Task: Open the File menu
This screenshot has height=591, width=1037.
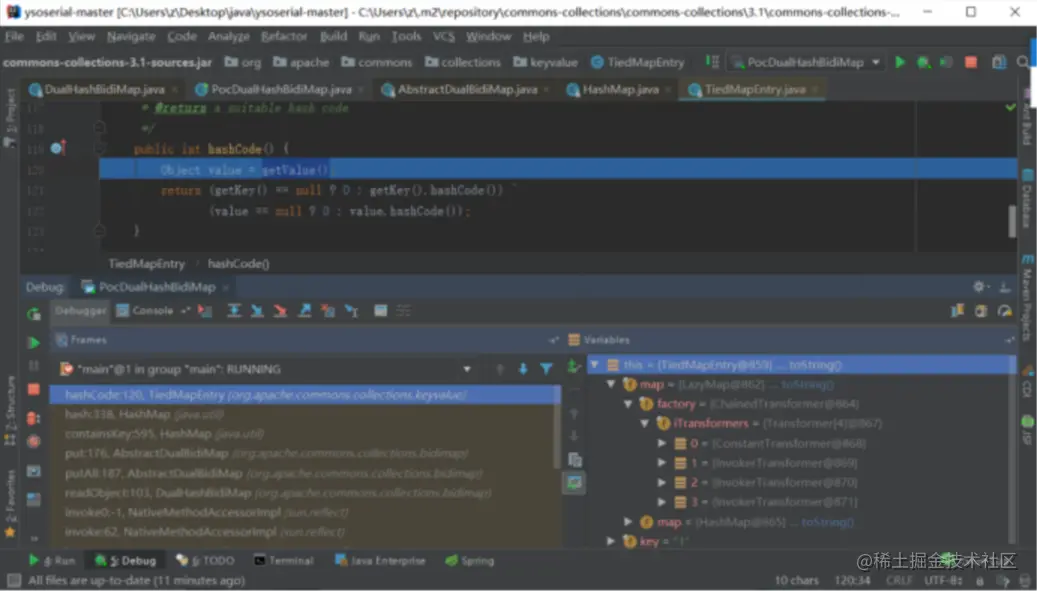Action: pos(14,36)
